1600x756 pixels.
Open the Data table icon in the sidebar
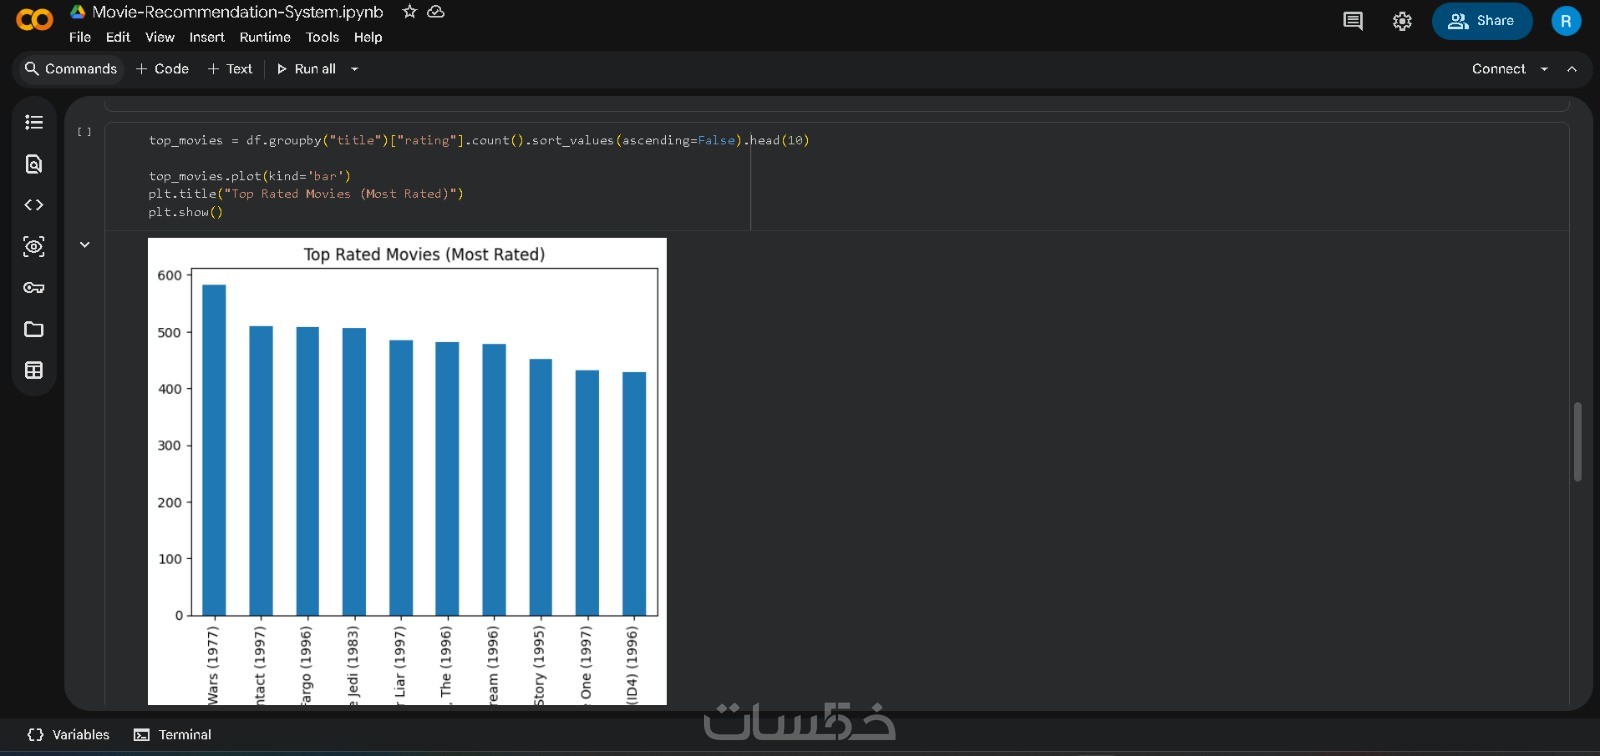click(x=34, y=370)
